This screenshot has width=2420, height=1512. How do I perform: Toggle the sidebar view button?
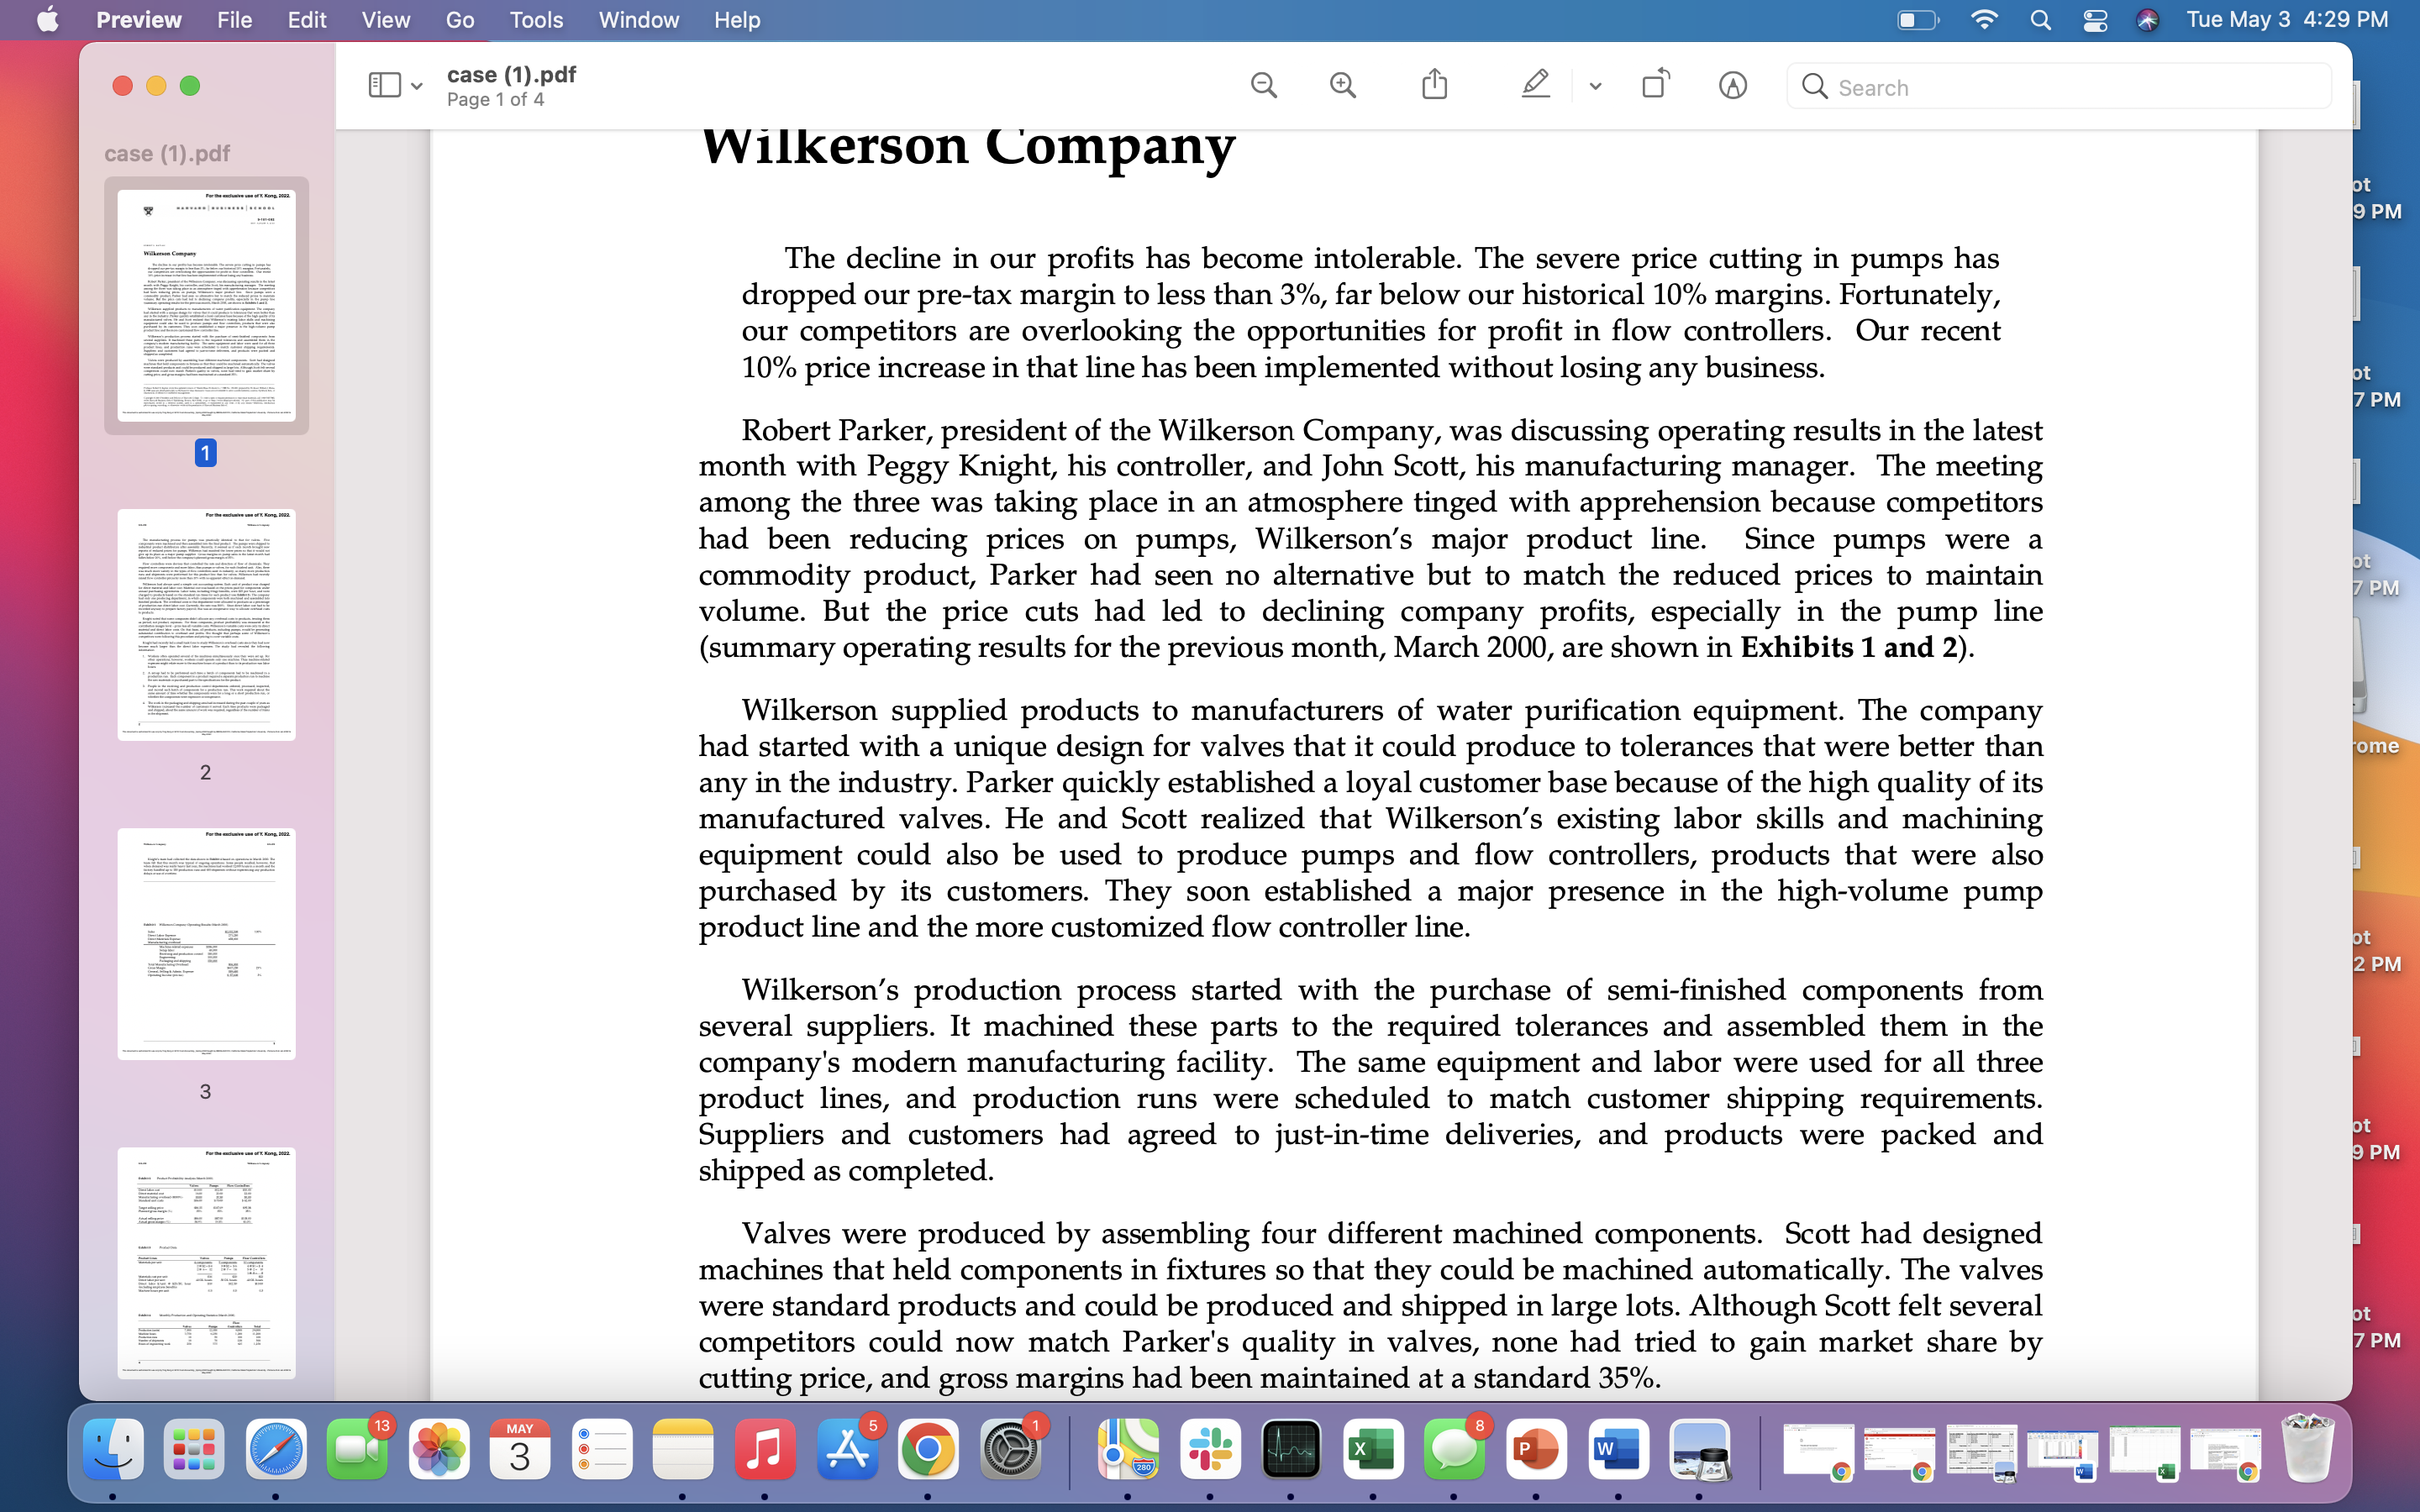(x=384, y=86)
